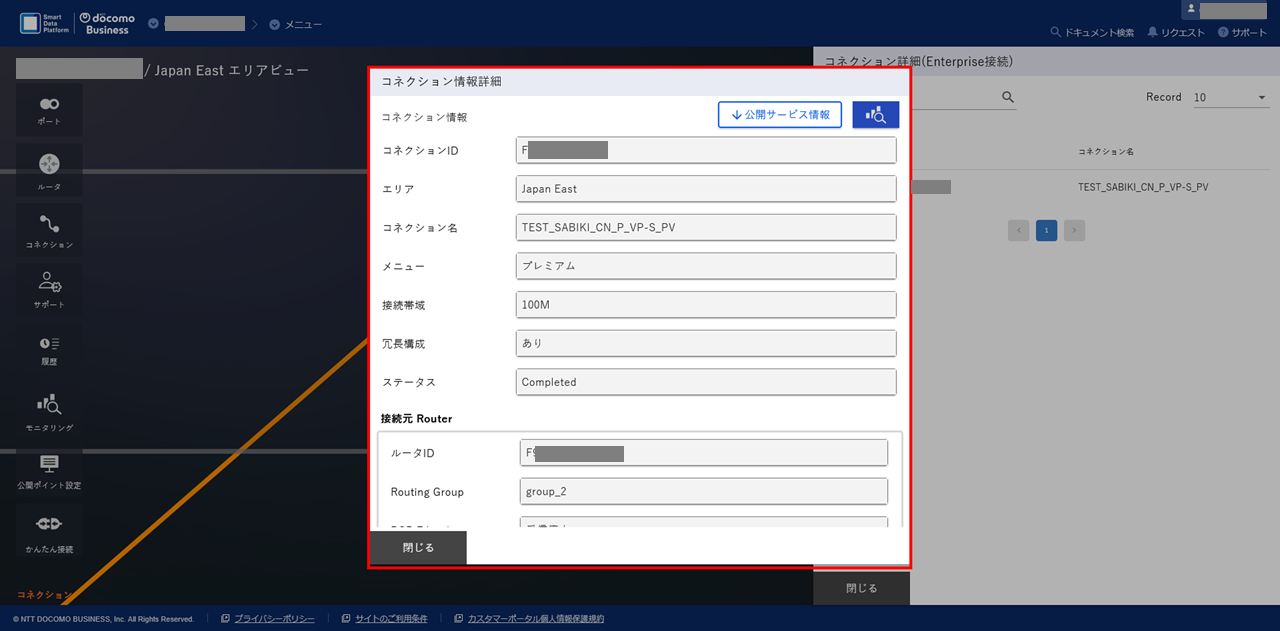Screen dimensions: 1280x631
Task: Select the ルータ sidebar icon
Action: pos(48,168)
